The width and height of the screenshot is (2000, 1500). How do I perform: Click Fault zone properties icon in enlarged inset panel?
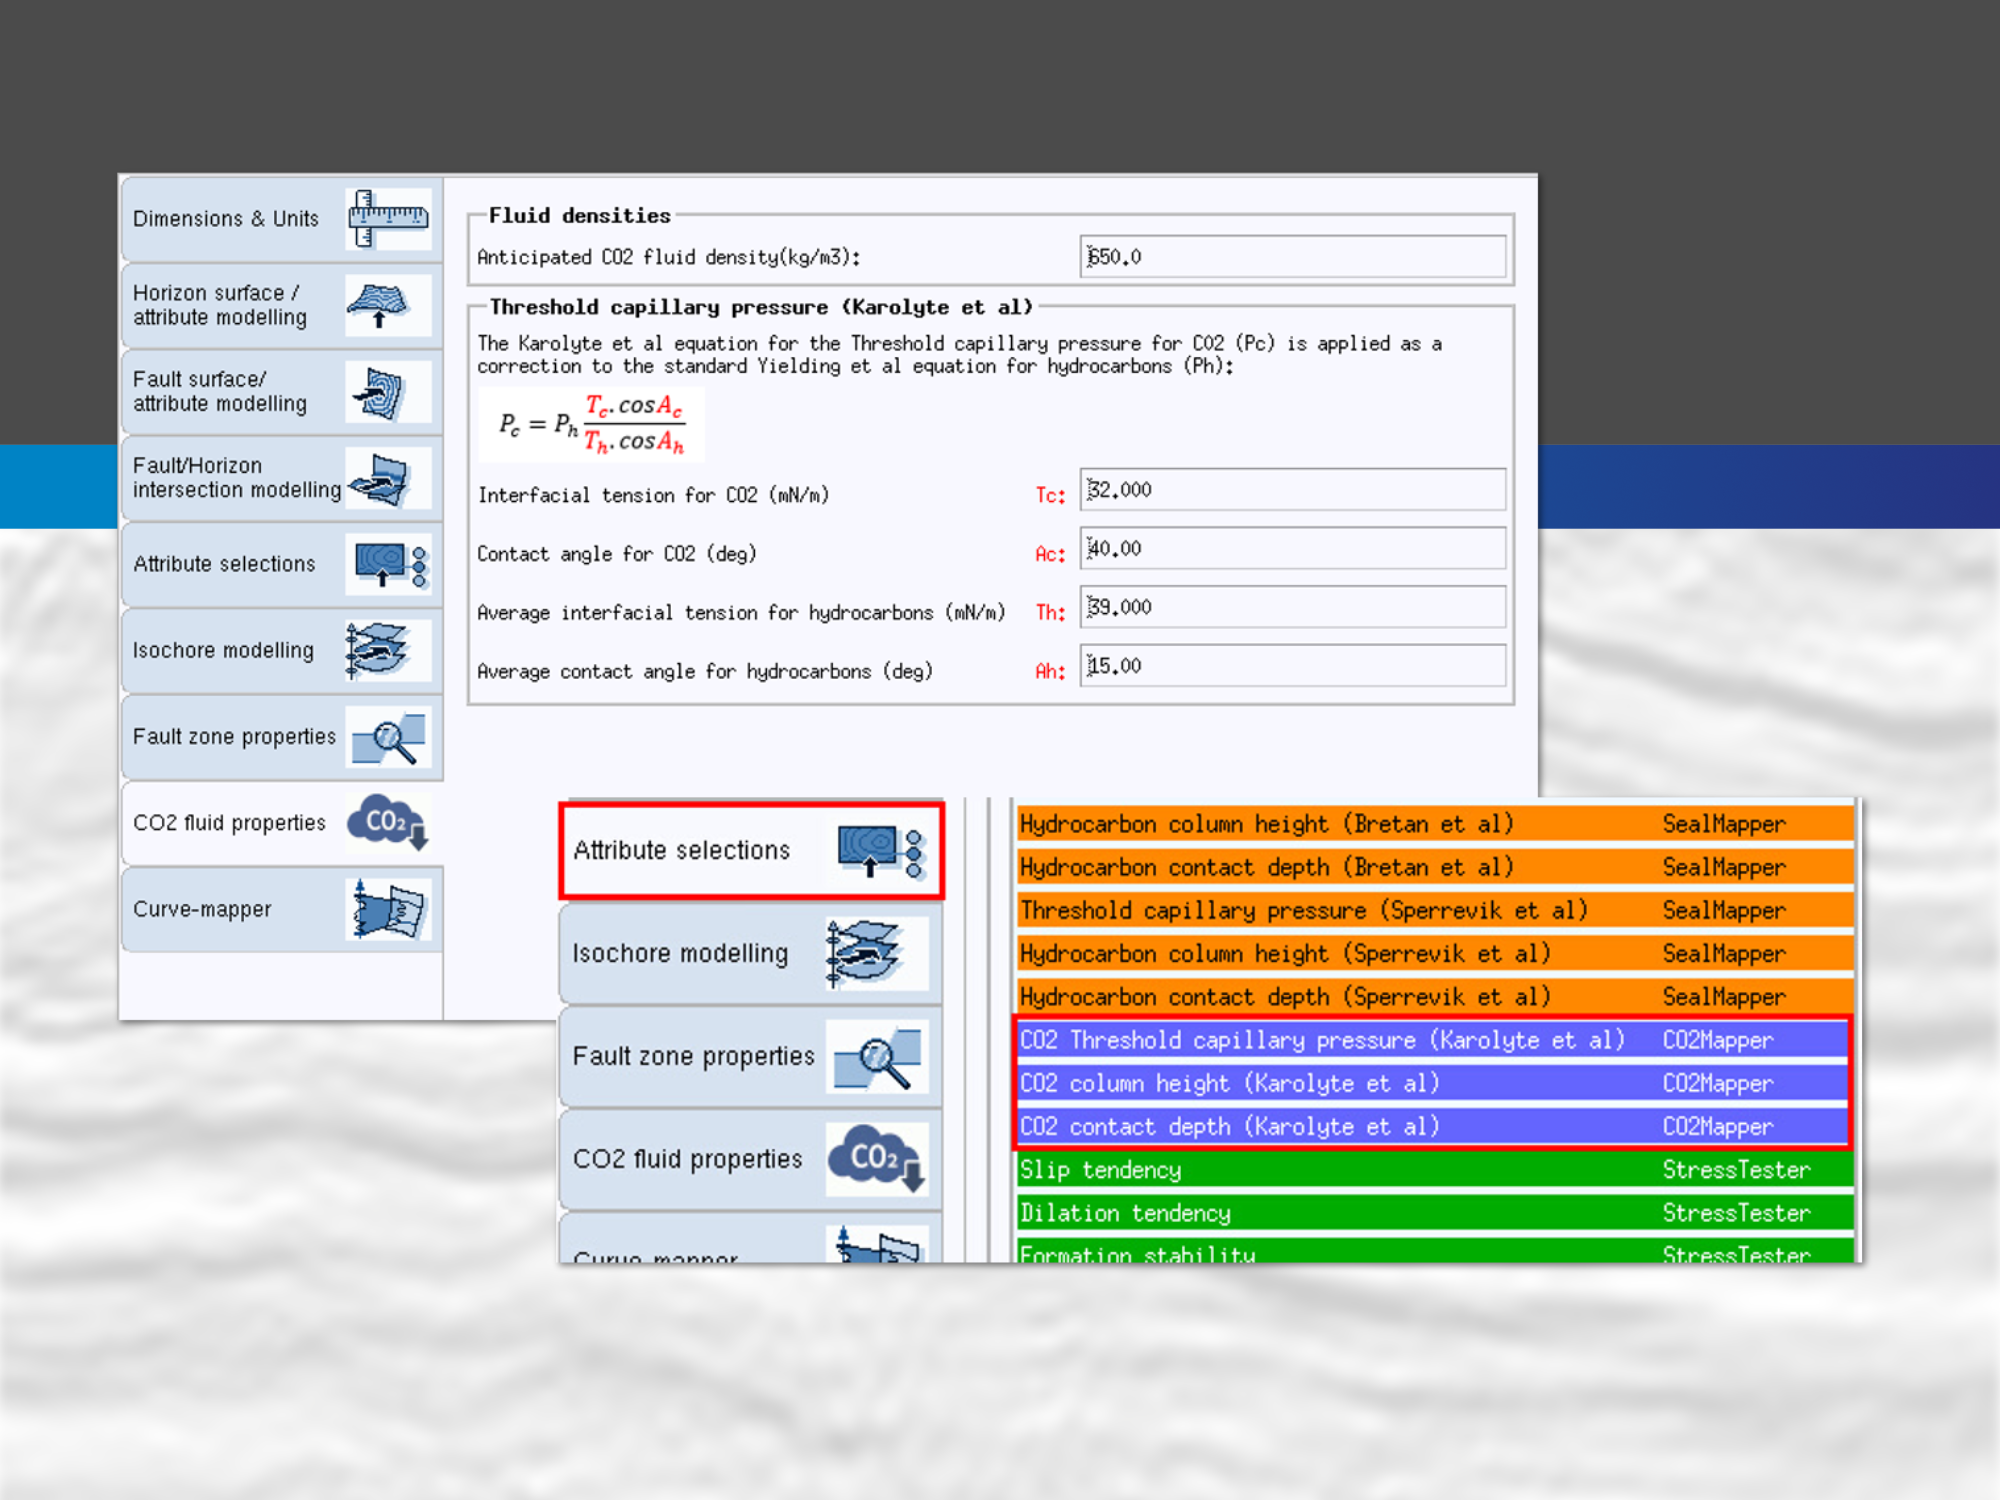[x=877, y=1056]
